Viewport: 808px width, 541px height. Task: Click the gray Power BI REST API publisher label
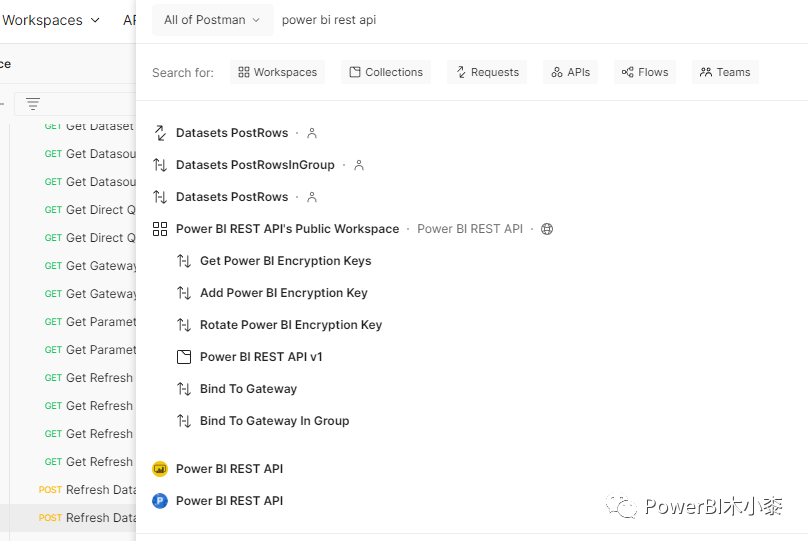tap(470, 229)
